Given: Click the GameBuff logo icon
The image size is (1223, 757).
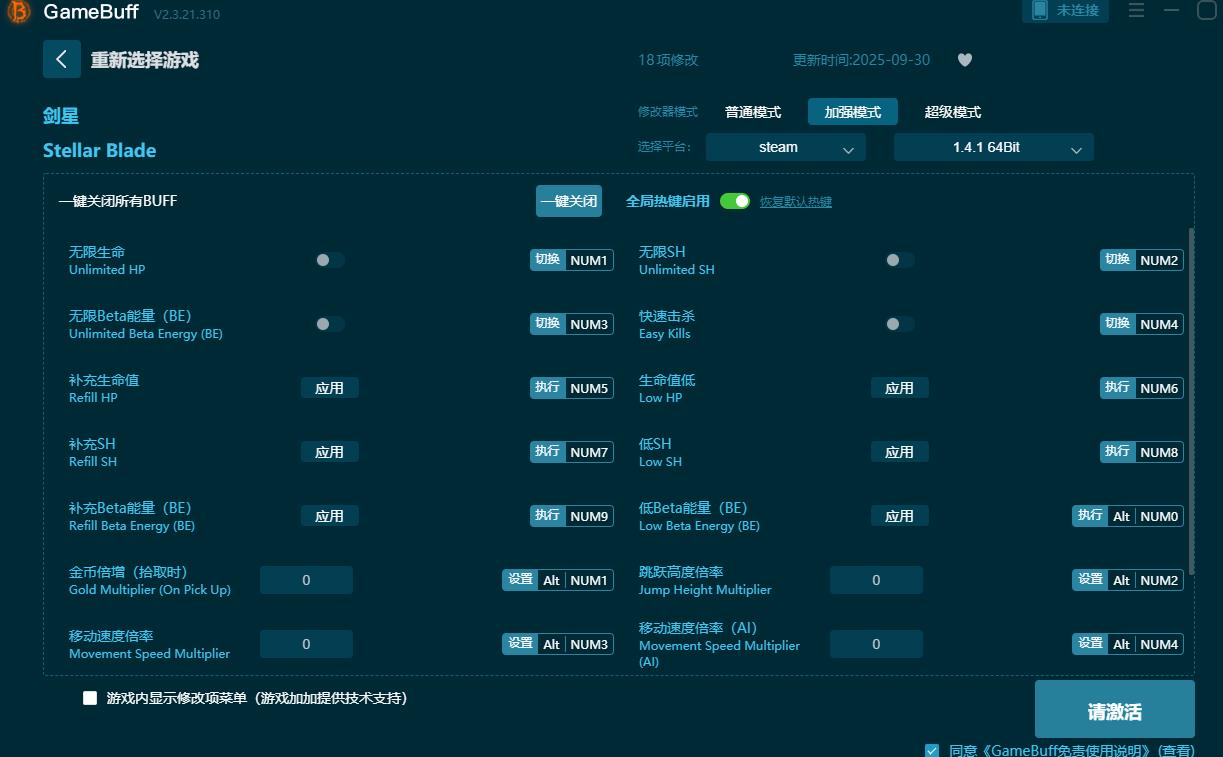Looking at the screenshot, I should [18, 12].
